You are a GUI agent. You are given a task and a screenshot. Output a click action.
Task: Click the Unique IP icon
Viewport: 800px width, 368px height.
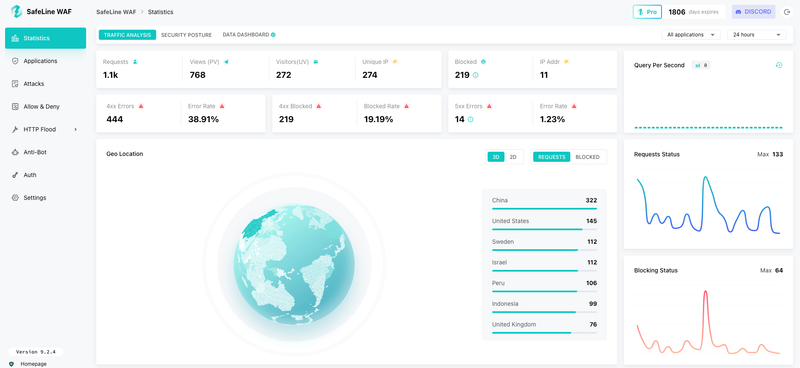coord(395,62)
